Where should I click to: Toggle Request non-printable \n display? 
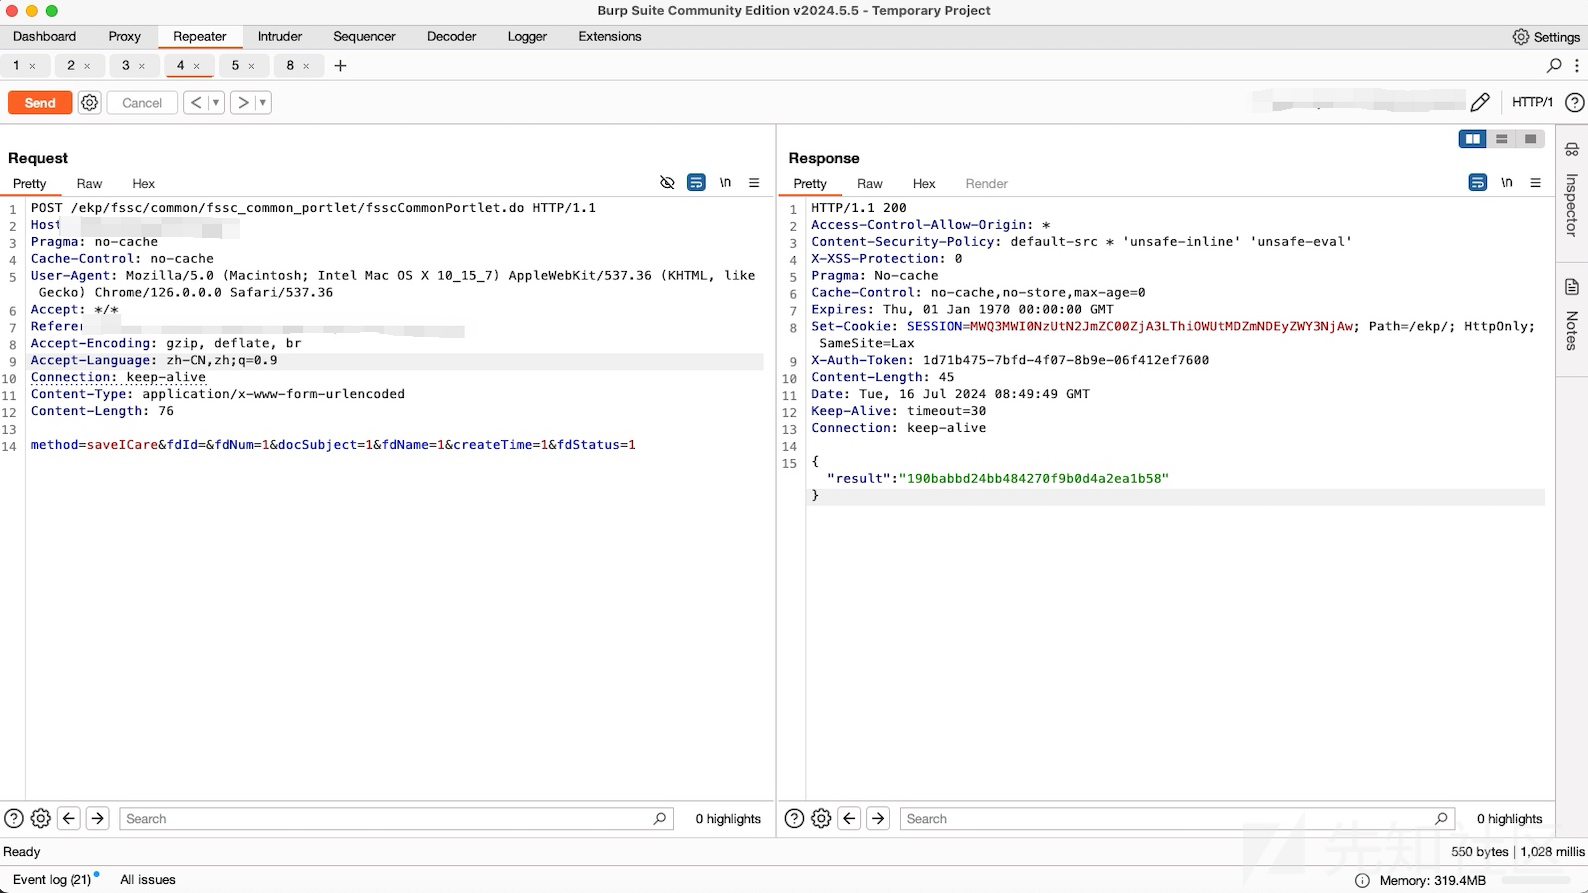click(x=725, y=182)
